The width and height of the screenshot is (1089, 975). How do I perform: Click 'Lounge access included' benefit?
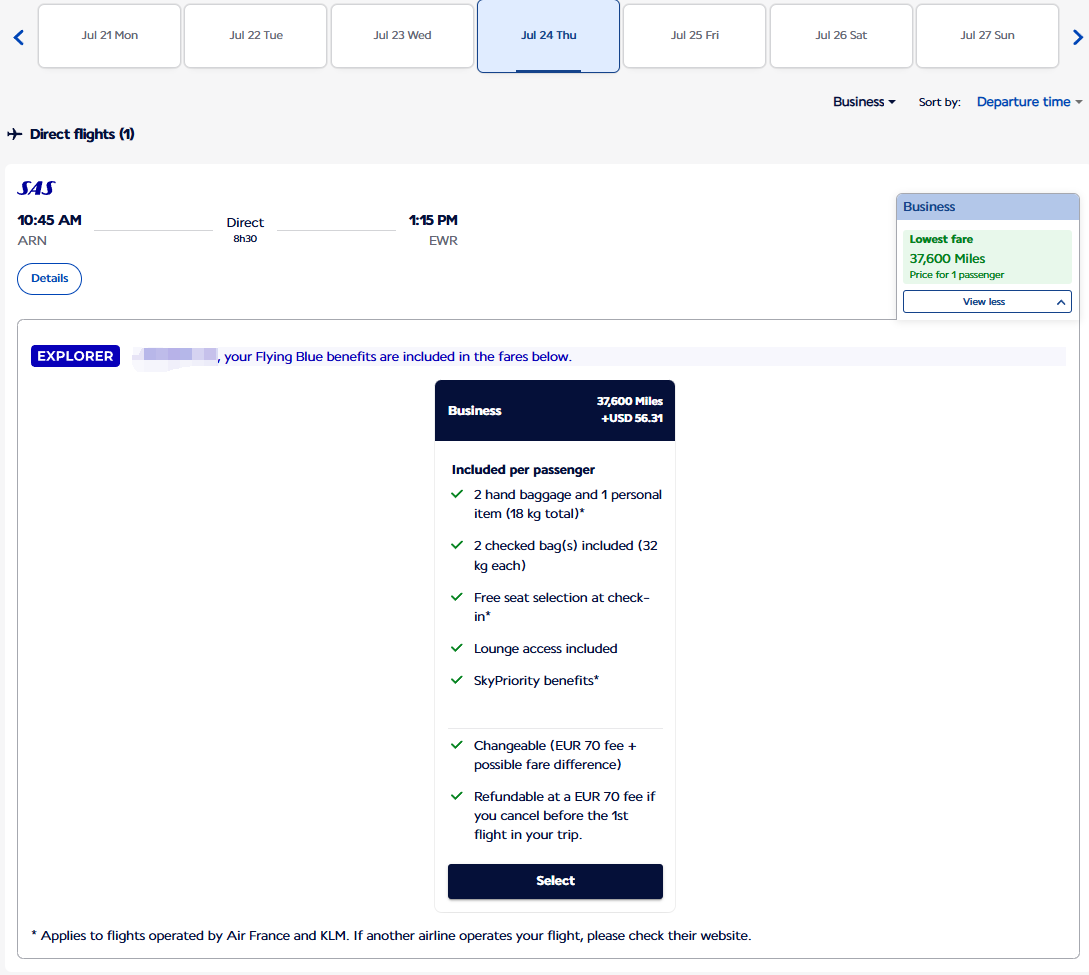coord(545,649)
